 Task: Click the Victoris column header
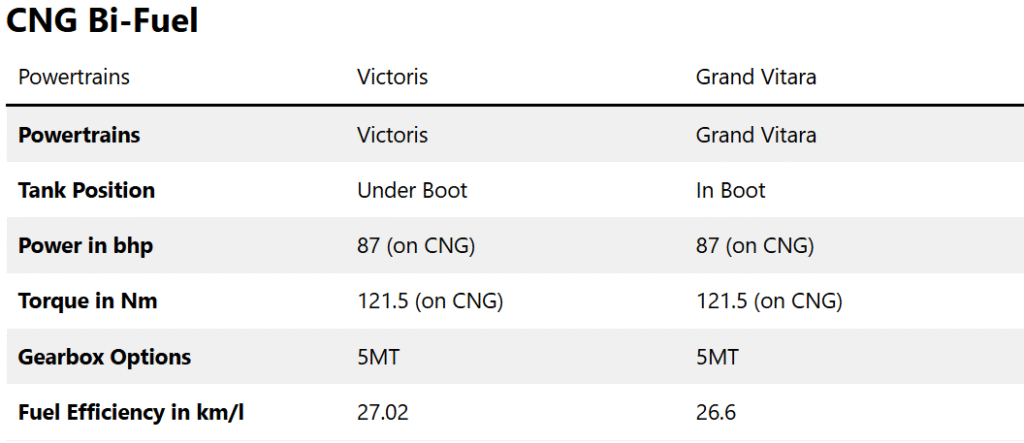click(392, 77)
